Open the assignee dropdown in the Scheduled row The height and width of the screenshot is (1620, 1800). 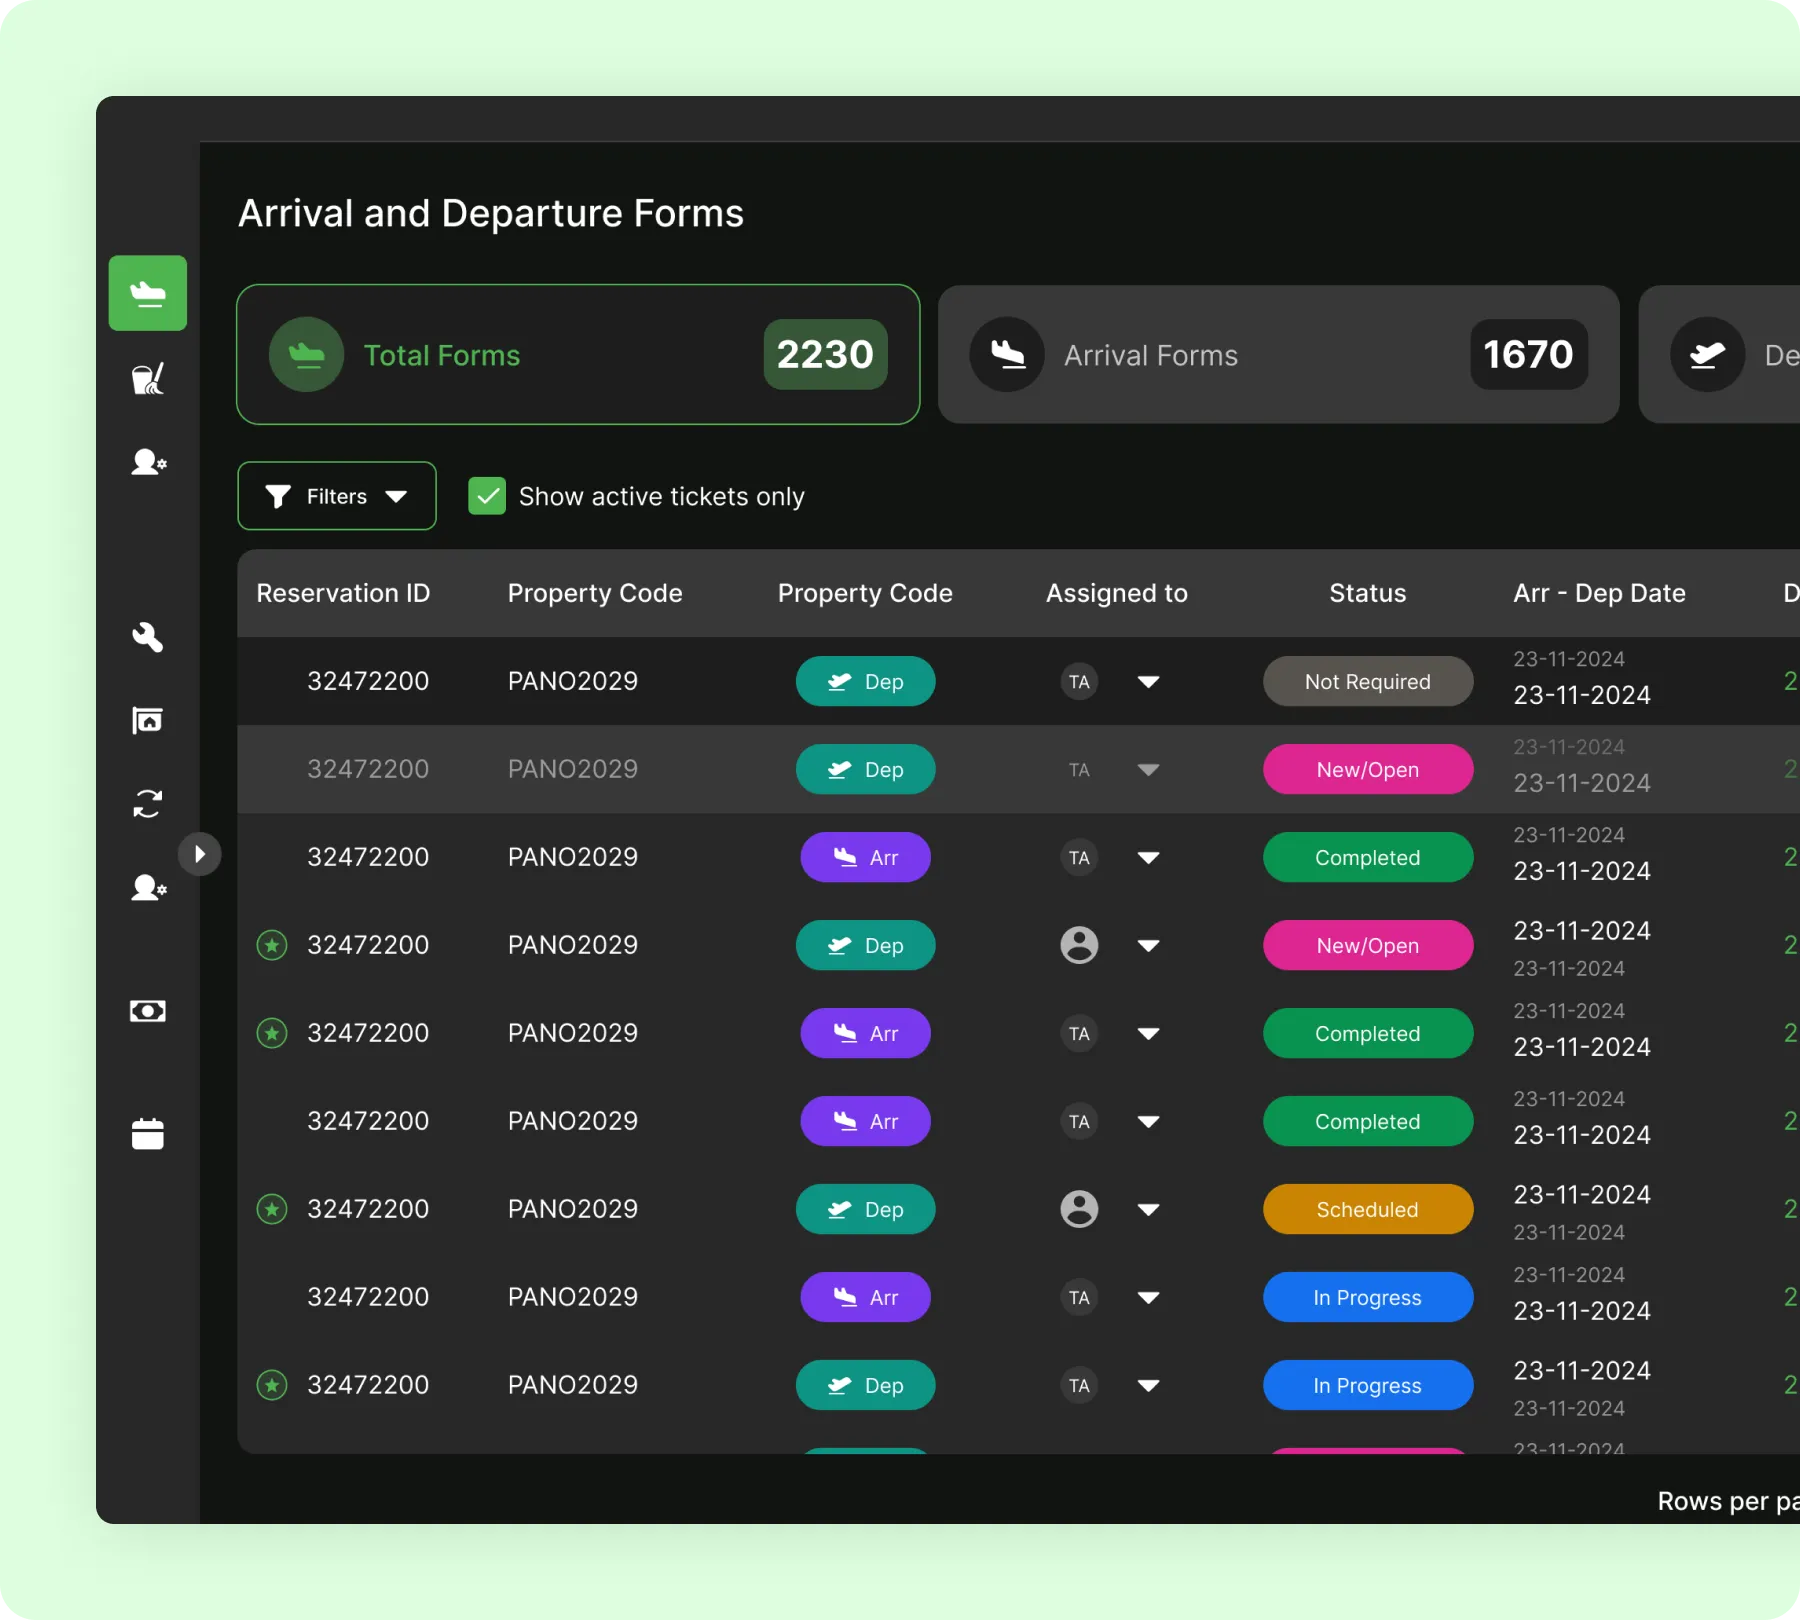point(1149,1210)
